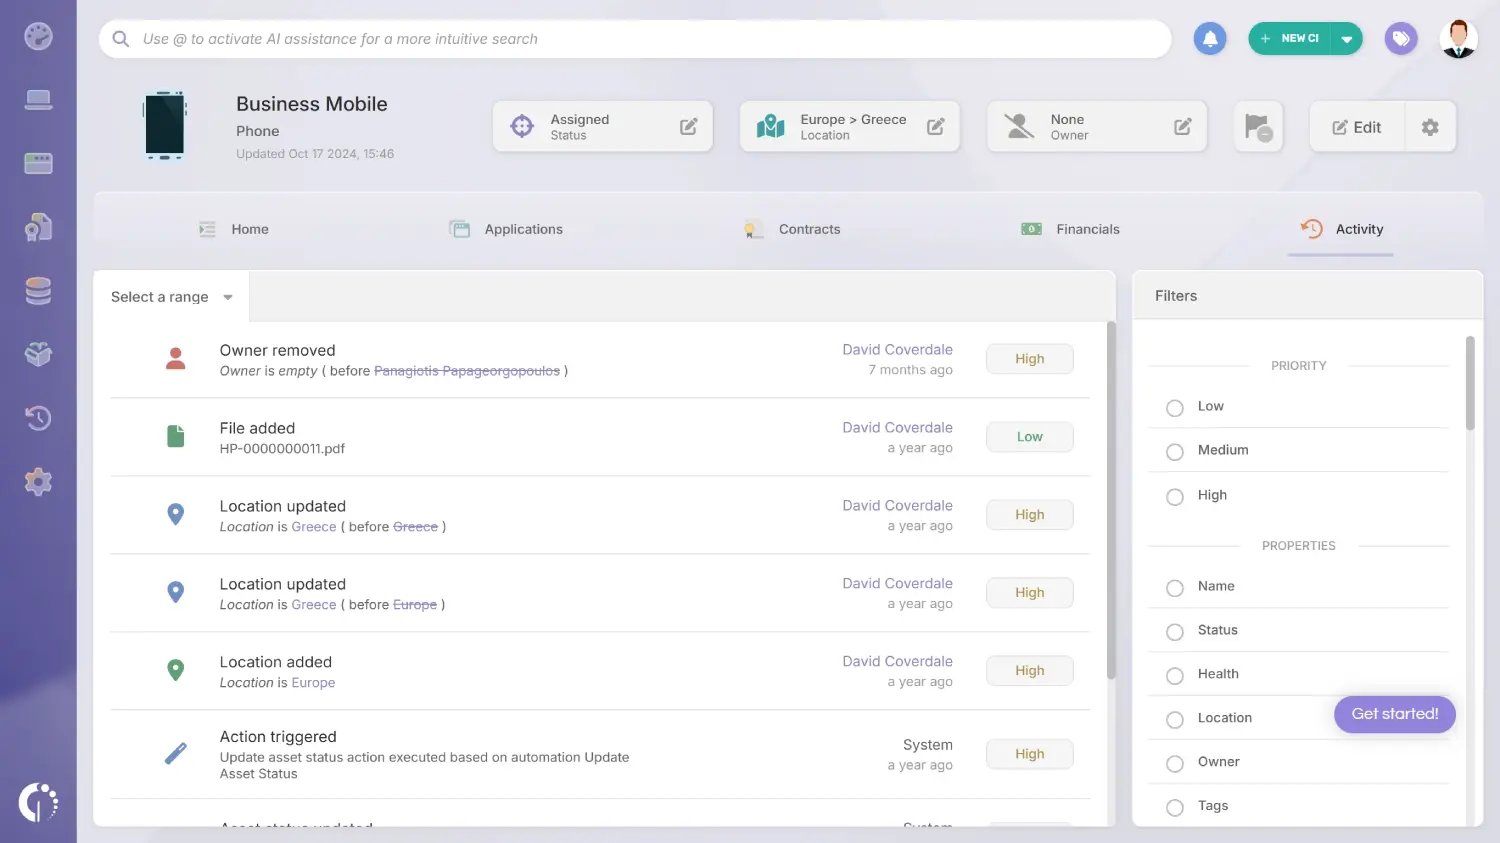Screen dimensions: 1500x843
Task: Enable the Status property filter
Action: (x=1175, y=632)
